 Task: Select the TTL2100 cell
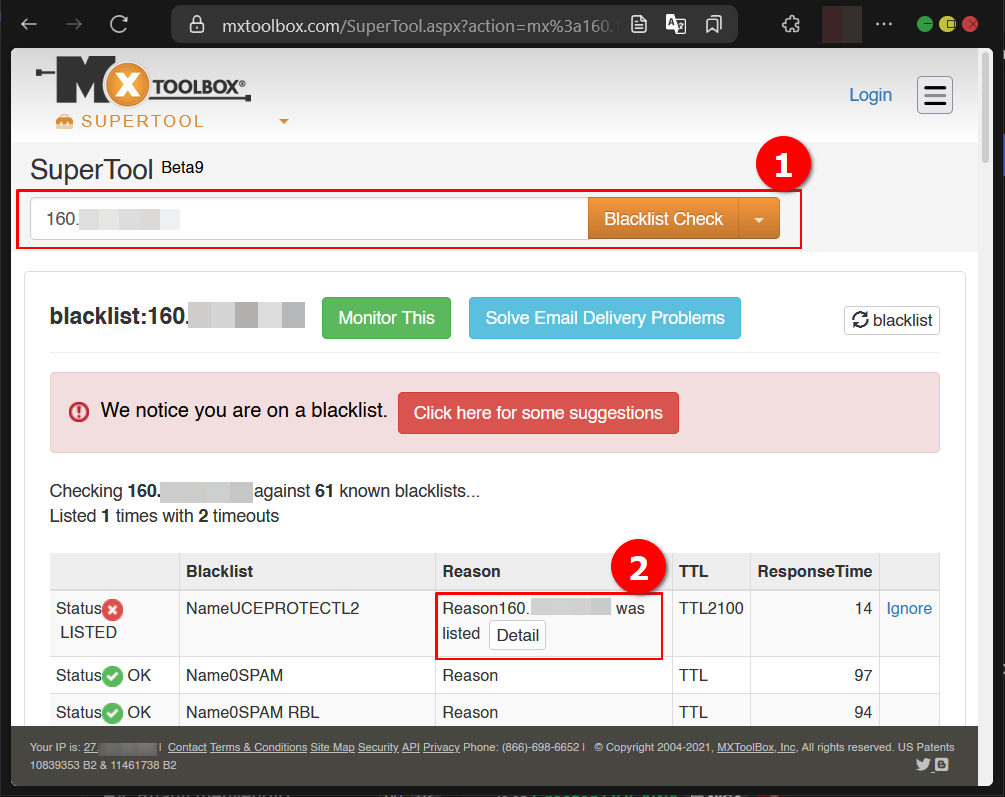(x=711, y=623)
